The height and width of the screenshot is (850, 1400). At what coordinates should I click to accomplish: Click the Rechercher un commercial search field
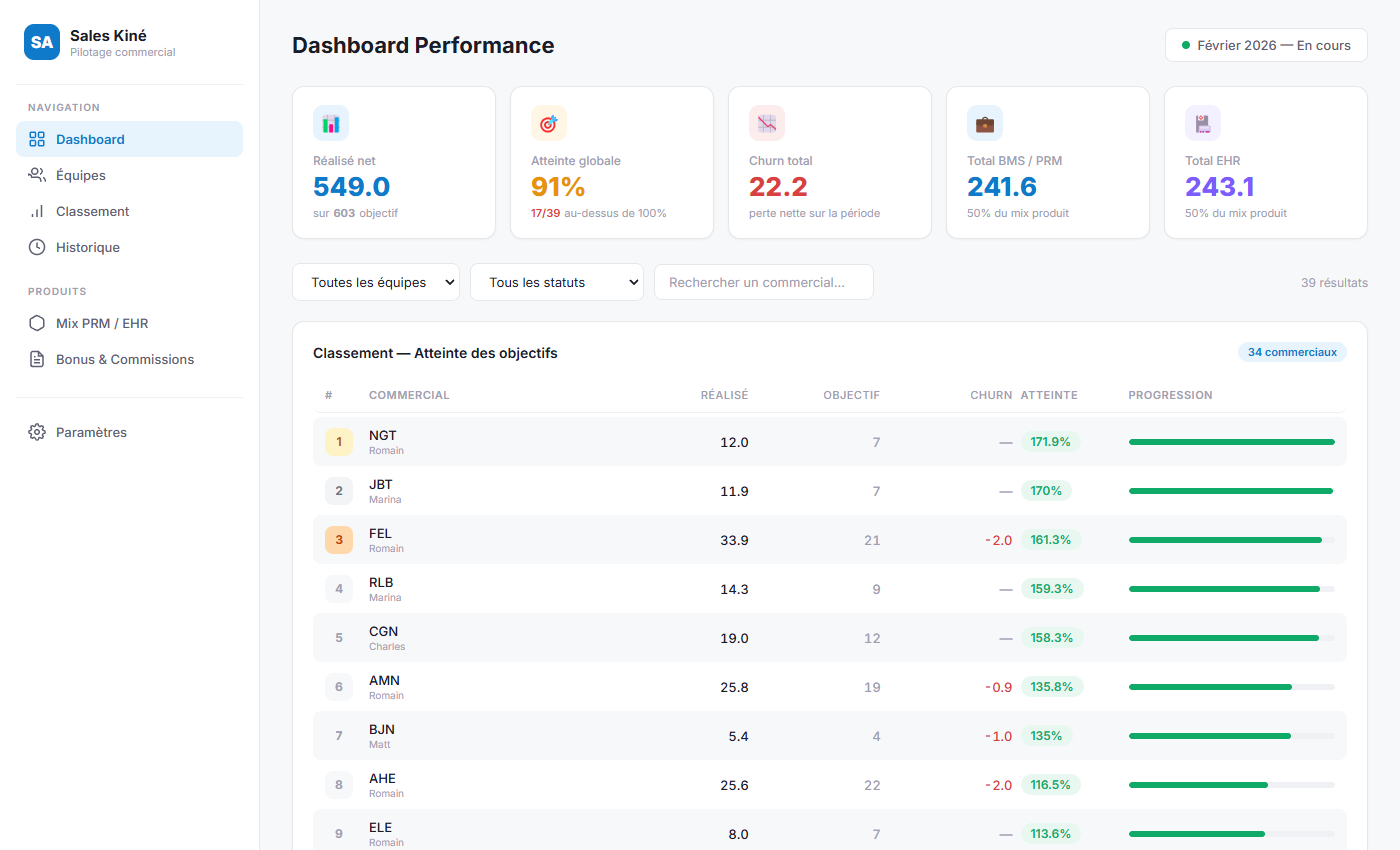click(763, 282)
